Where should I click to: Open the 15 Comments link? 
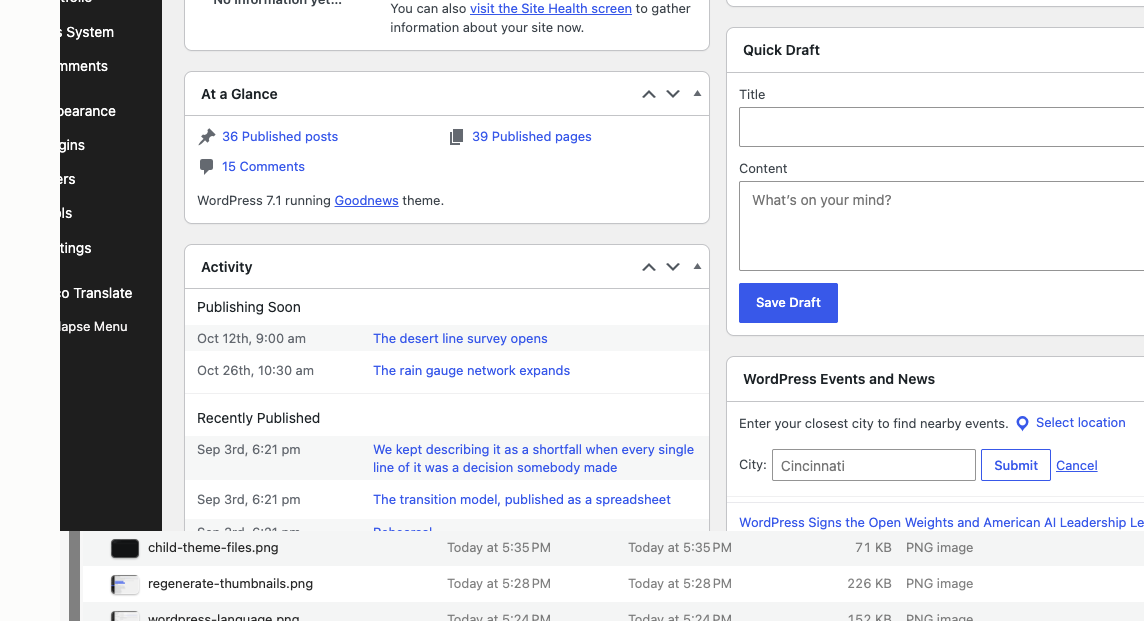pyautogui.click(x=263, y=166)
